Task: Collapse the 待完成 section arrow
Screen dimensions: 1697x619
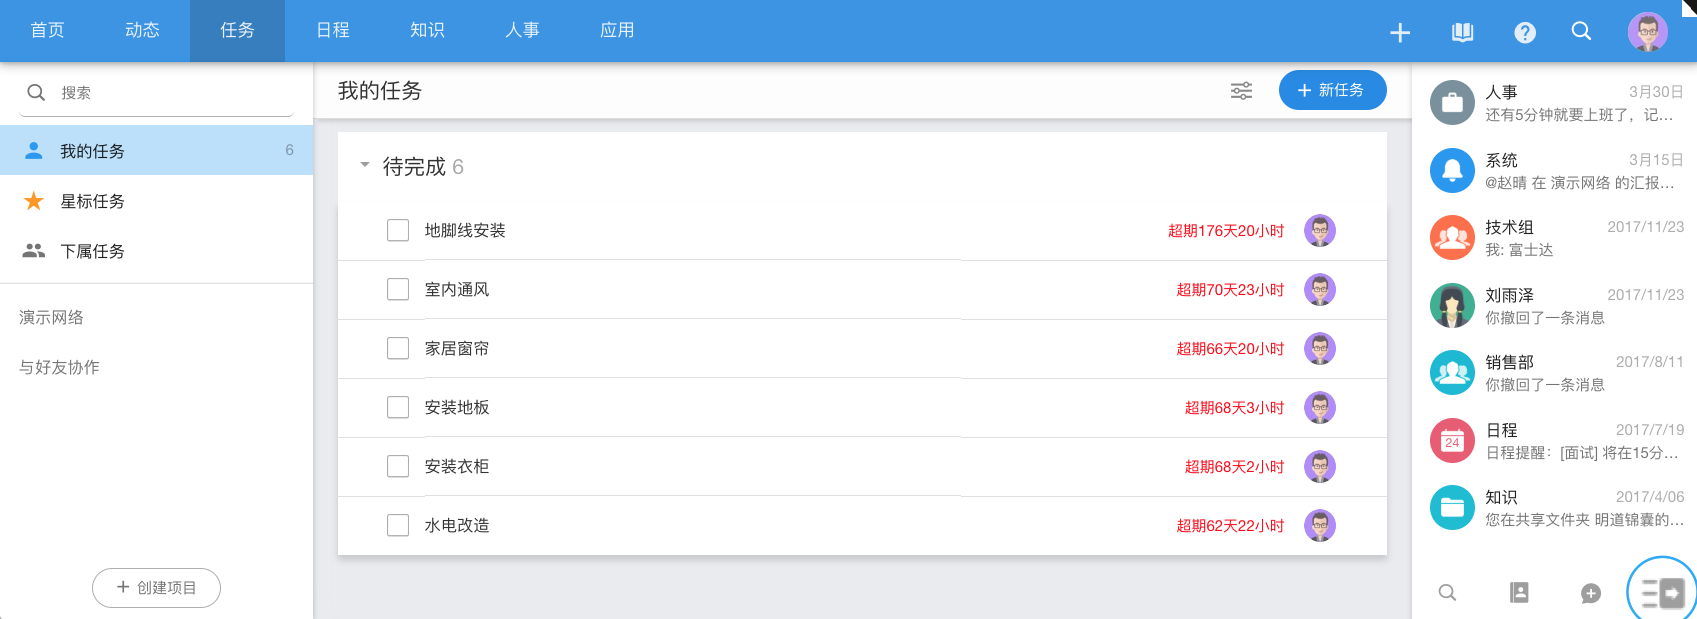Action: [x=365, y=165]
